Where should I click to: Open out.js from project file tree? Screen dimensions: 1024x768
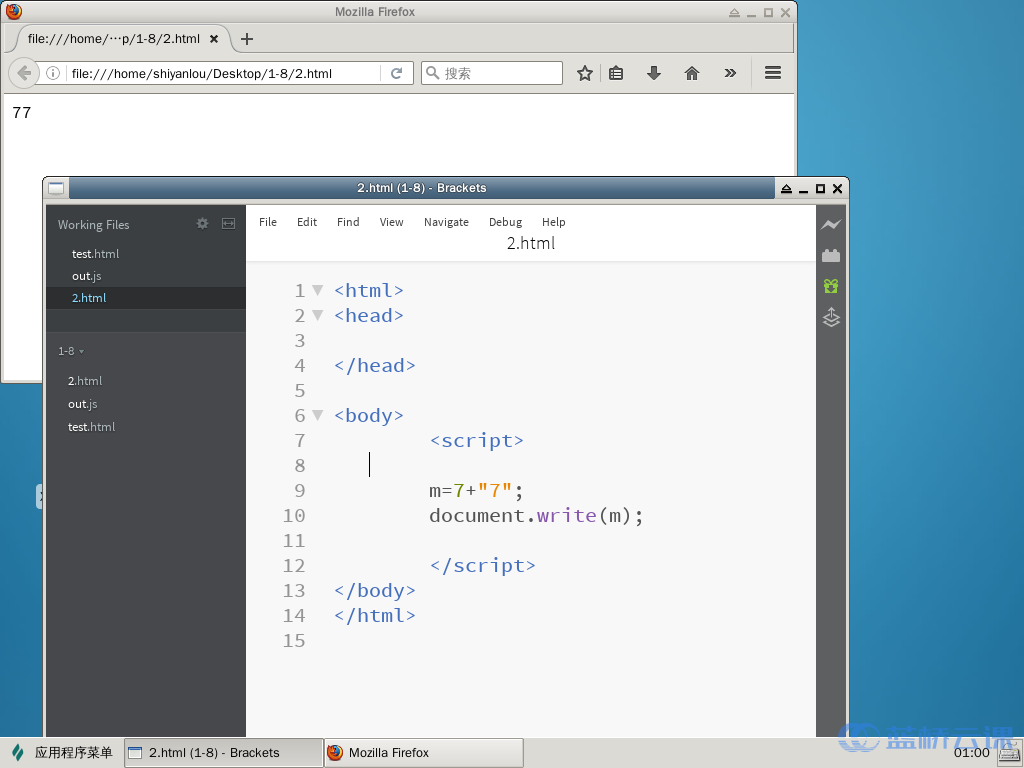tap(82, 404)
